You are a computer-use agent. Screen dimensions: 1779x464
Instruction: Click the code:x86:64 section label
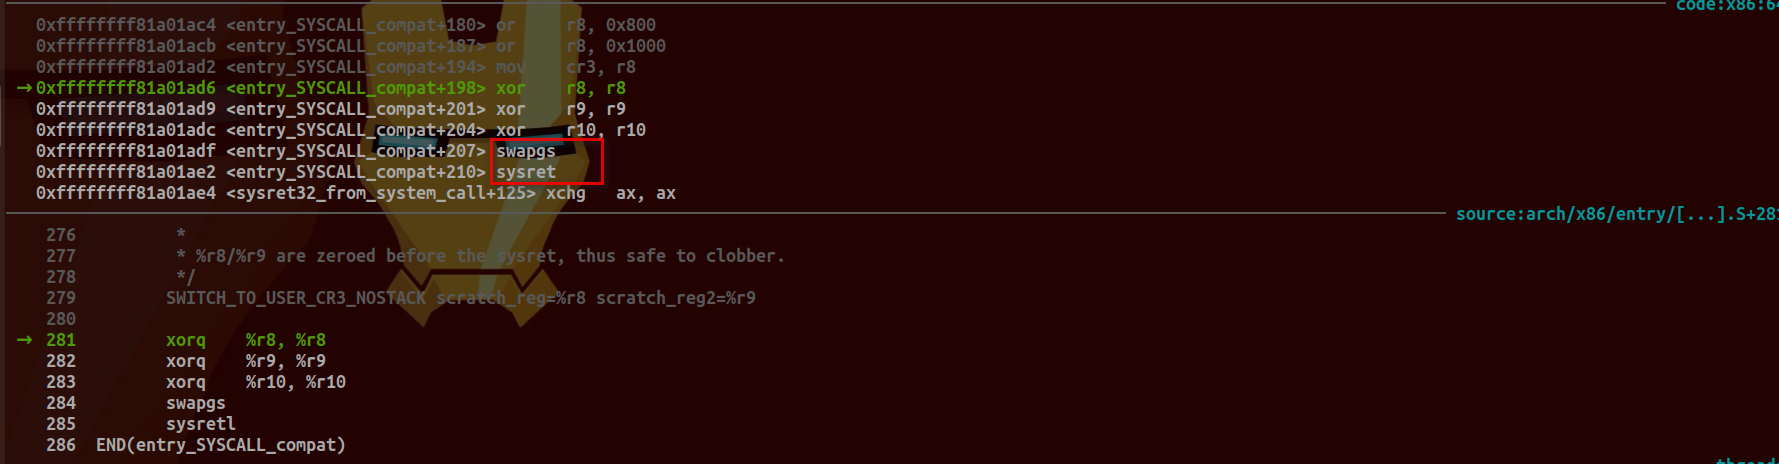coord(1727,6)
